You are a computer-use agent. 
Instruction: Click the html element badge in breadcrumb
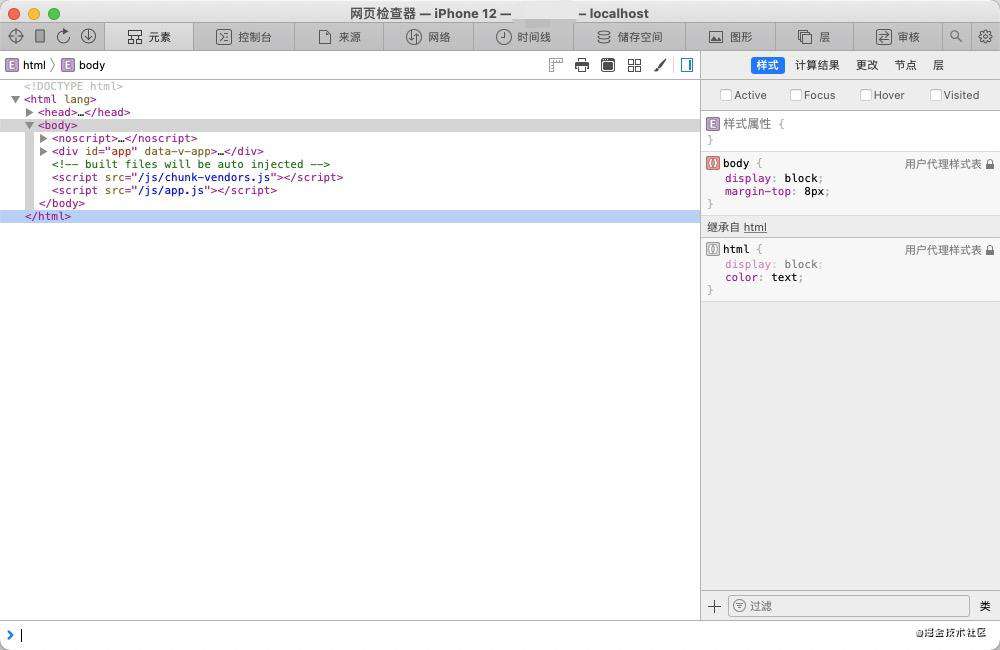11,65
